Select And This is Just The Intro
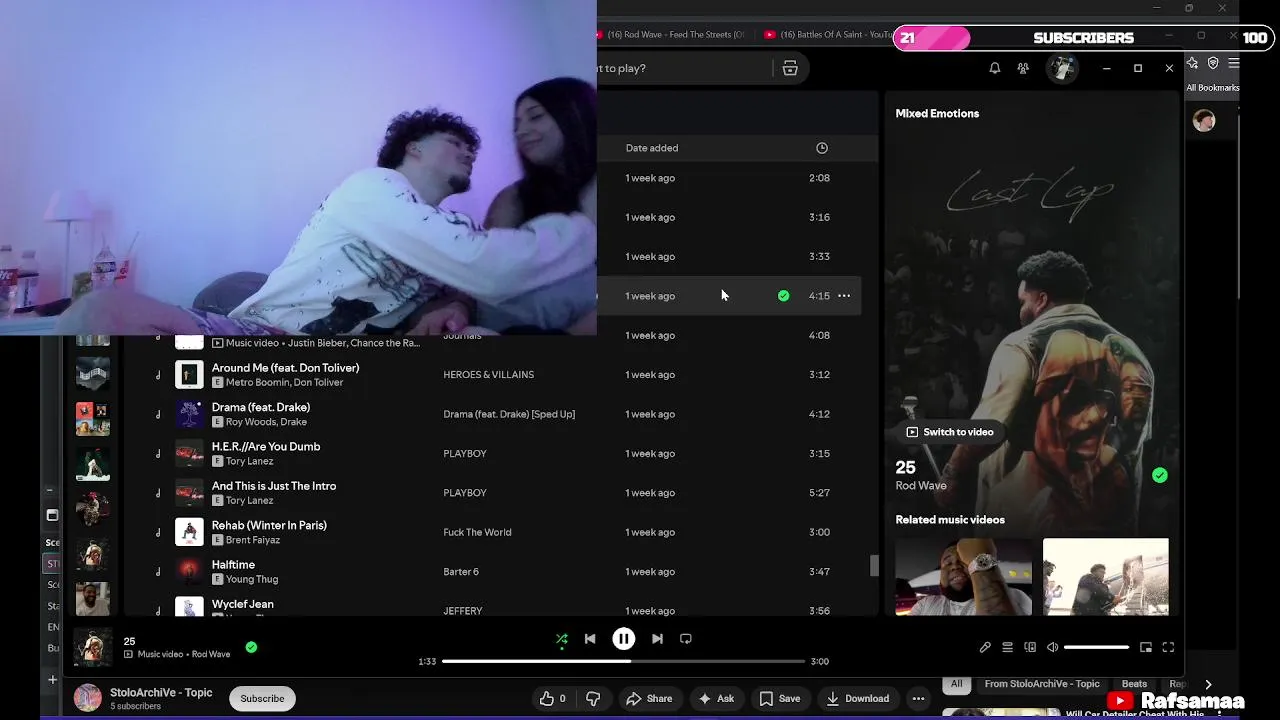This screenshot has width=1280, height=720. click(274, 486)
